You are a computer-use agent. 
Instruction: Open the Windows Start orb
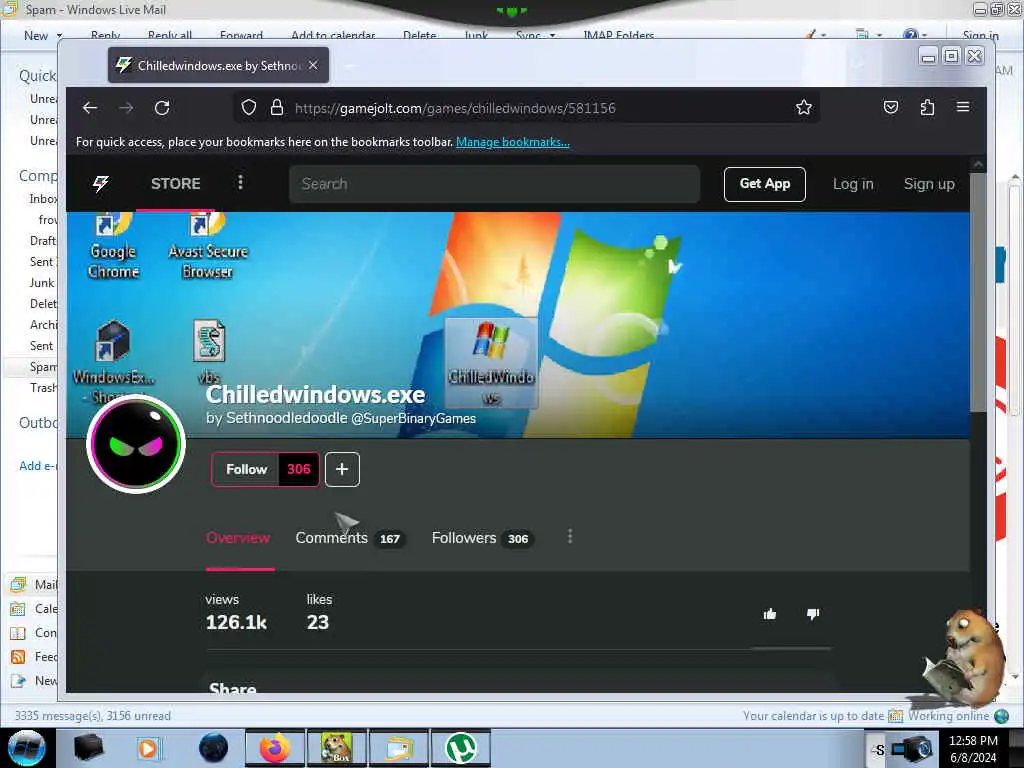point(27,748)
